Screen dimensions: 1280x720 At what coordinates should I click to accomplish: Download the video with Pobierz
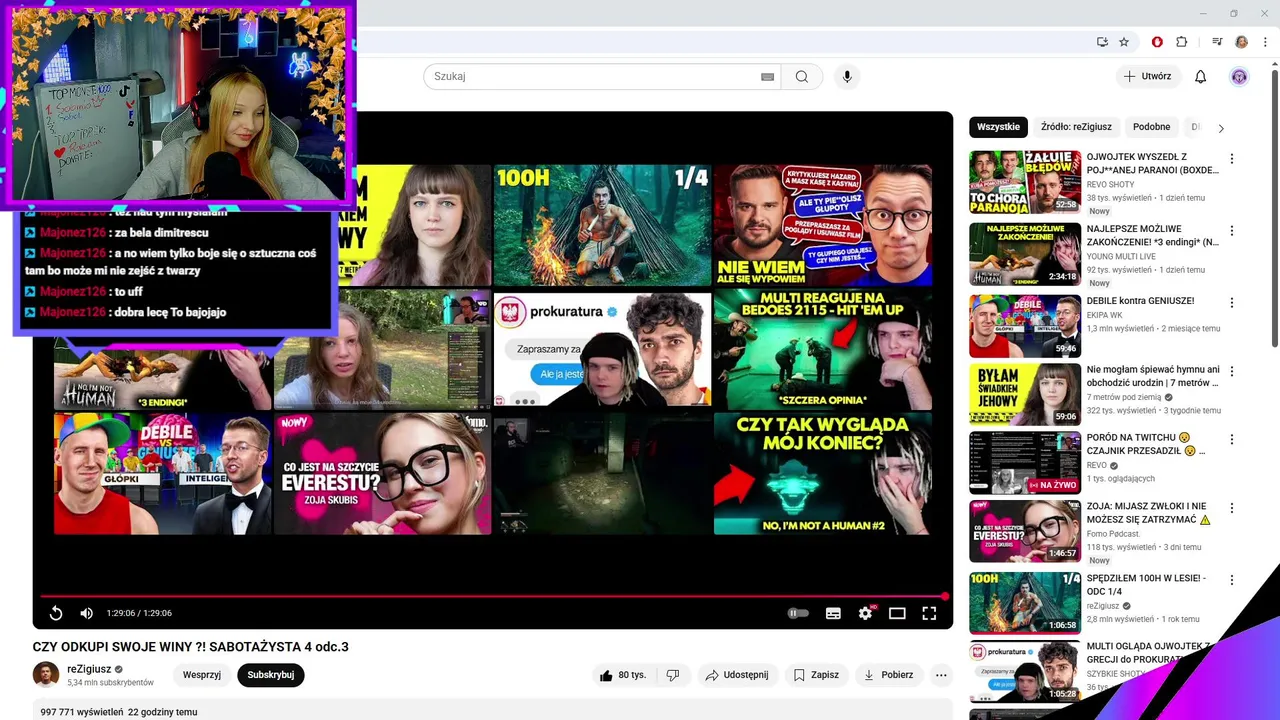(889, 675)
